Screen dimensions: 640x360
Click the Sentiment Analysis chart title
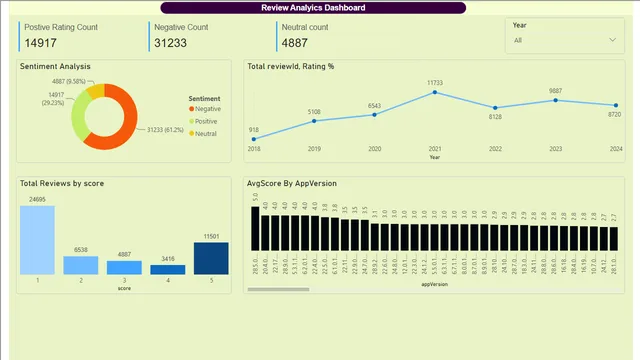click(x=55, y=66)
